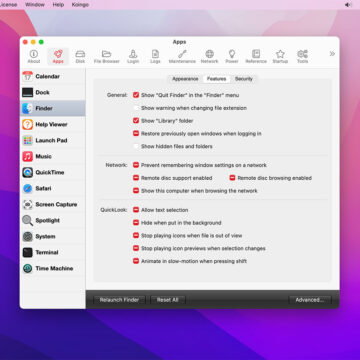Open the Power lightbulb toolbar icon
Viewport: 360px width, 360px height.
click(232, 57)
